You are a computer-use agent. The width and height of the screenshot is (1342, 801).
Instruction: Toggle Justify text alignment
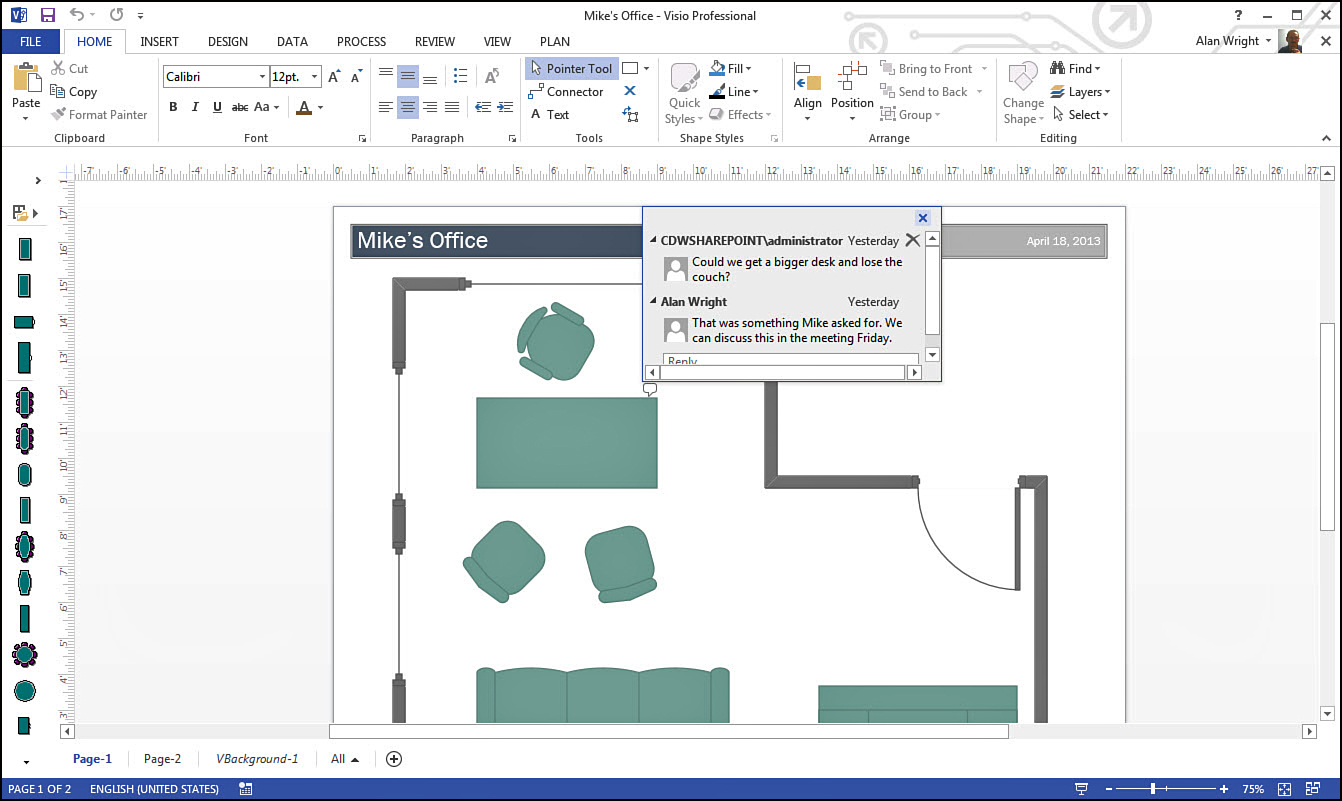[452, 107]
